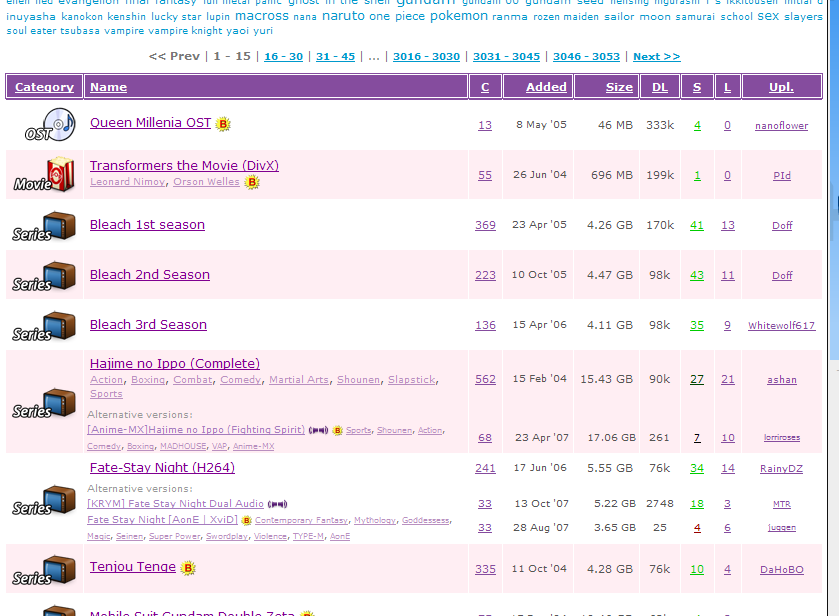View 369 comments on Bleach 1st season

click(485, 225)
